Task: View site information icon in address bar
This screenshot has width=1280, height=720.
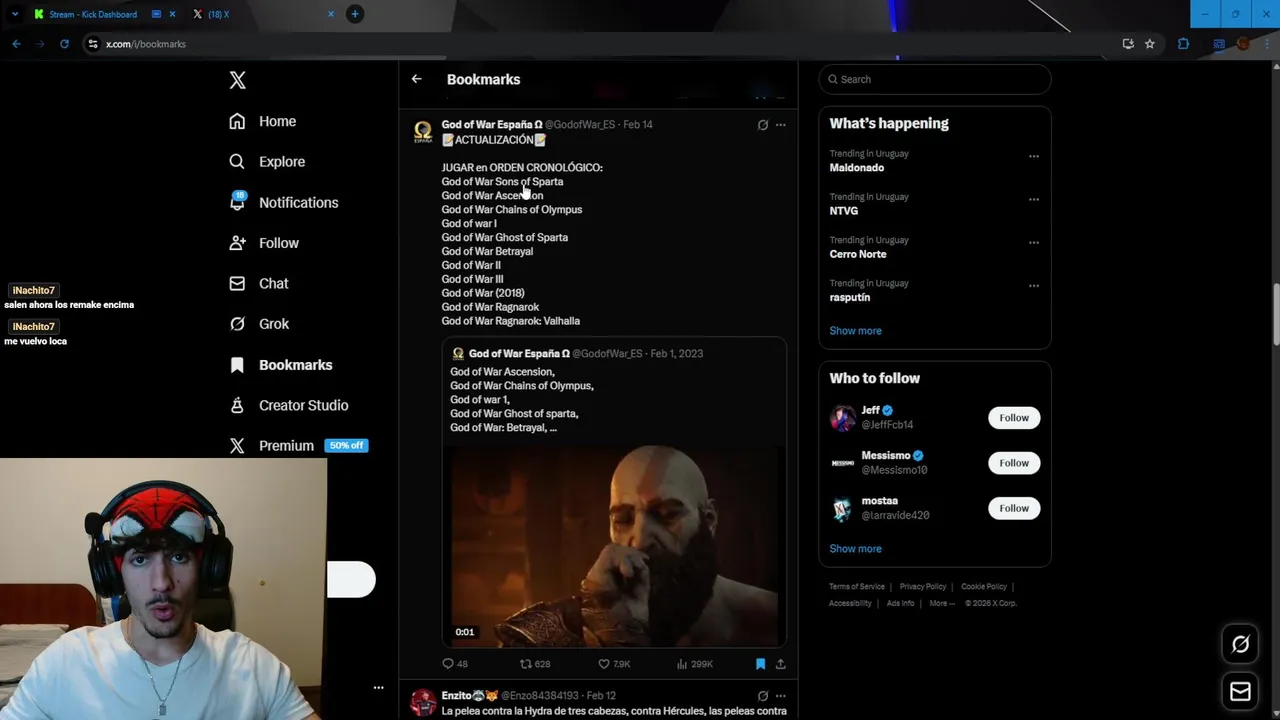Action: click(x=93, y=44)
